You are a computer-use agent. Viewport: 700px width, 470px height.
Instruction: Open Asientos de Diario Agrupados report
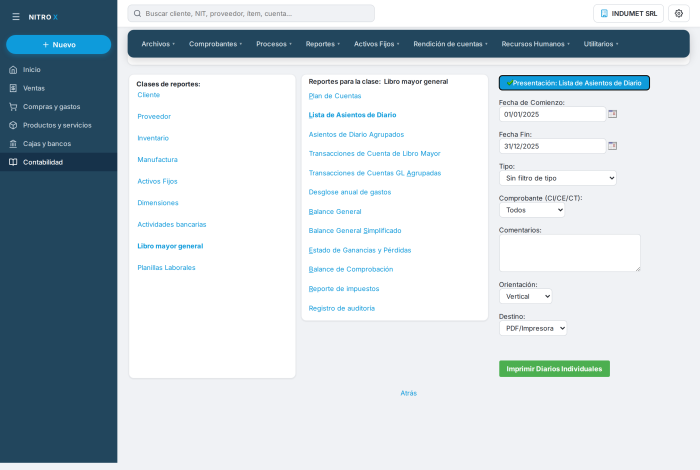(x=356, y=134)
